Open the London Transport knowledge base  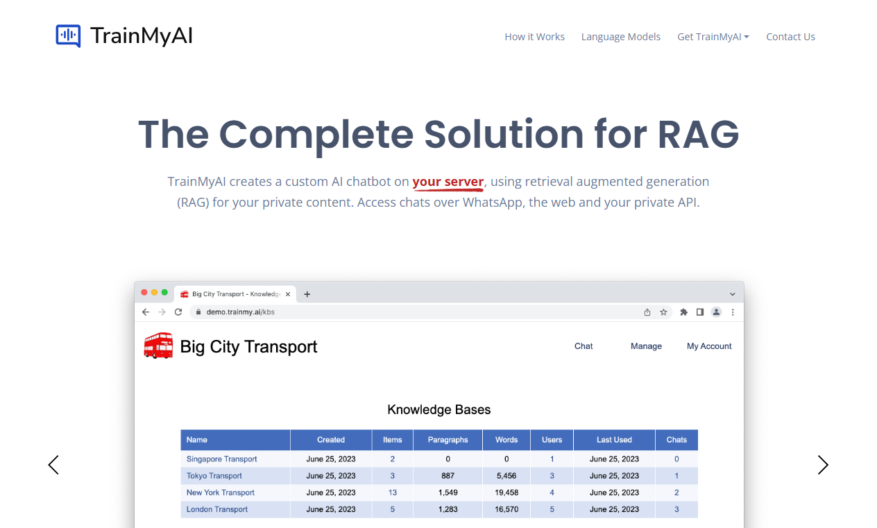point(217,510)
